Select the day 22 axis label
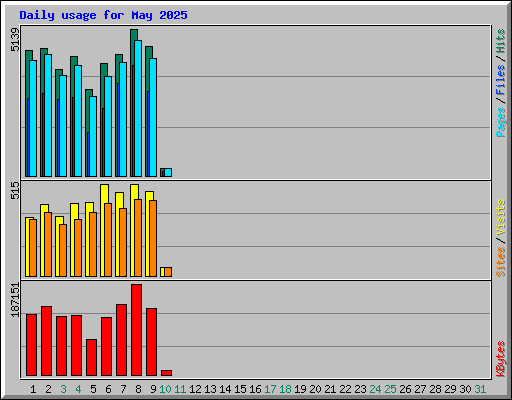 click(345, 389)
